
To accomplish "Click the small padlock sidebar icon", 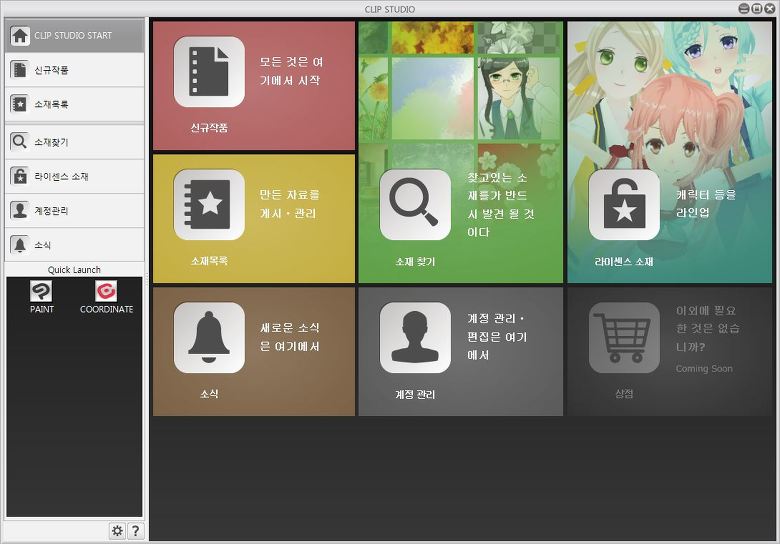I will [x=20, y=176].
